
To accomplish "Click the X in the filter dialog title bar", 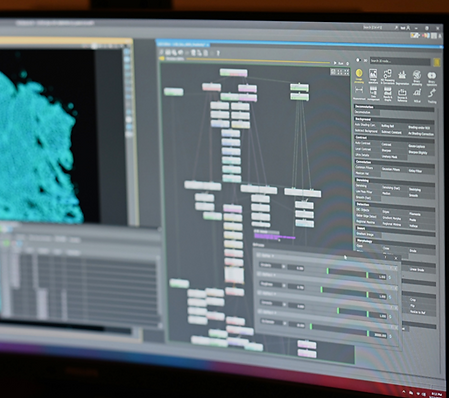I will (x=396, y=258).
